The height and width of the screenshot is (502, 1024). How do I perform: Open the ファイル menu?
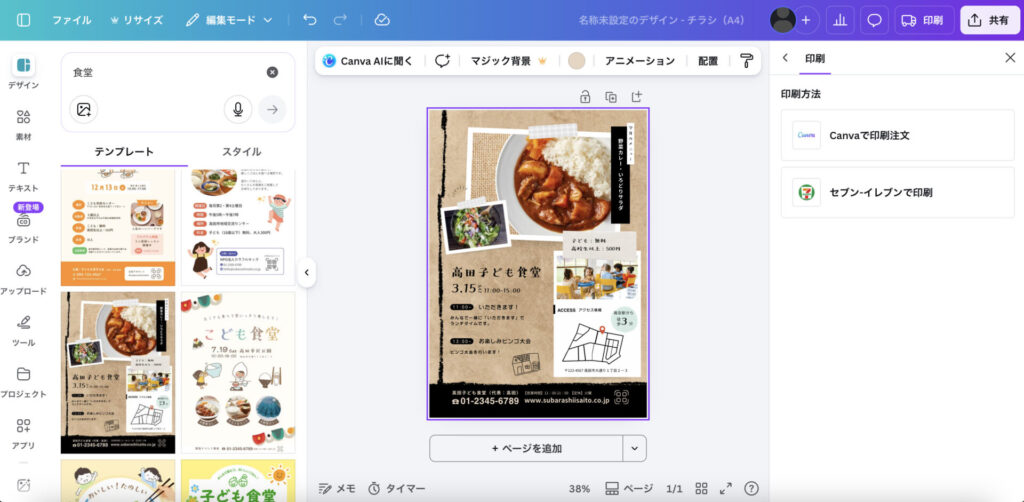[x=71, y=20]
